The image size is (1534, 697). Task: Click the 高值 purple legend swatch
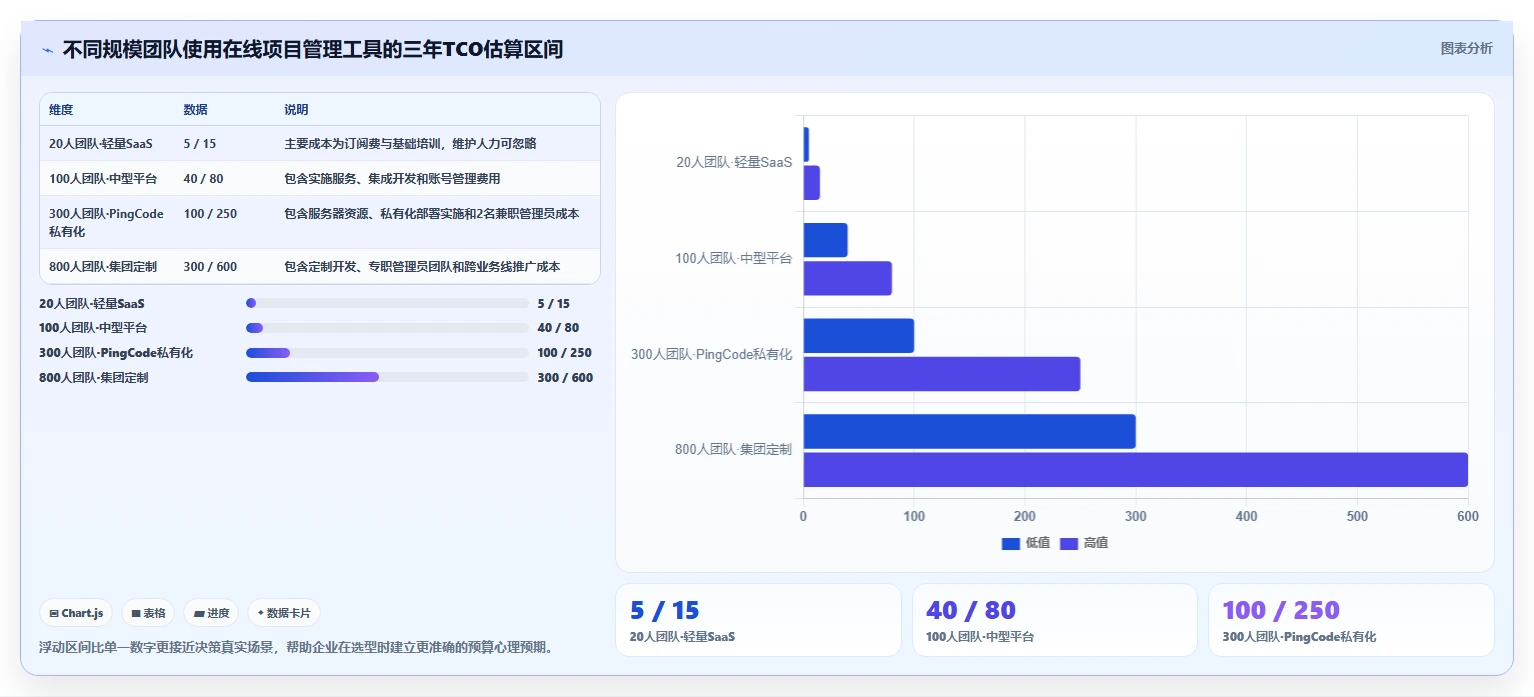tap(1068, 543)
